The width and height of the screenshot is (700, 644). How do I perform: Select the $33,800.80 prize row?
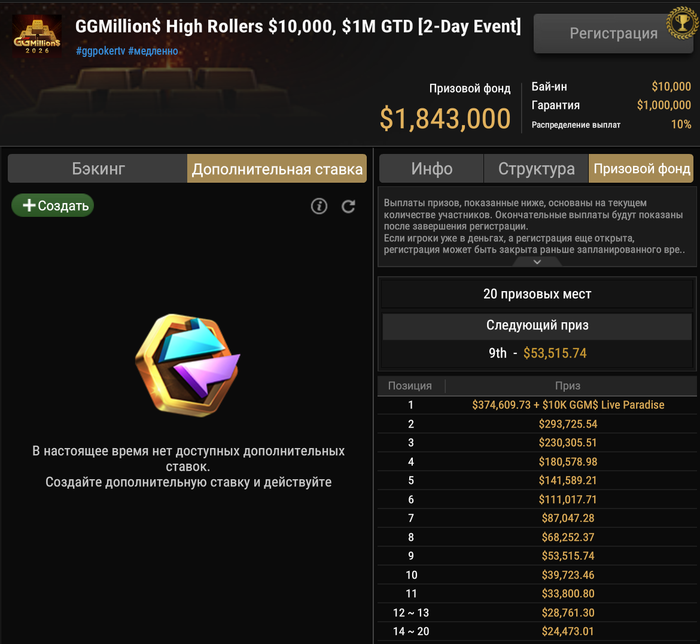[x=537, y=594]
